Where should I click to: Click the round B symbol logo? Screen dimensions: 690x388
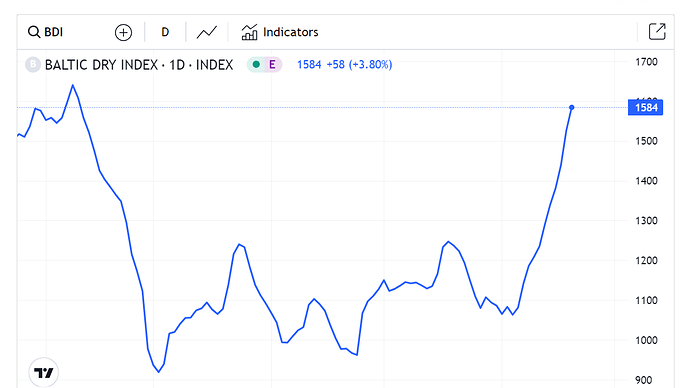point(33,65)
